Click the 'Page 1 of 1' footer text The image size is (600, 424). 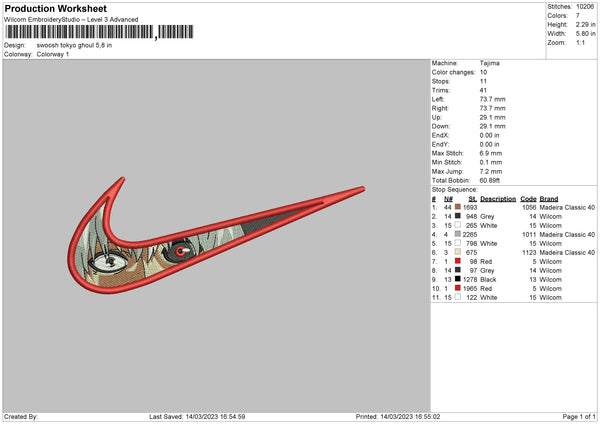[579, 417]
